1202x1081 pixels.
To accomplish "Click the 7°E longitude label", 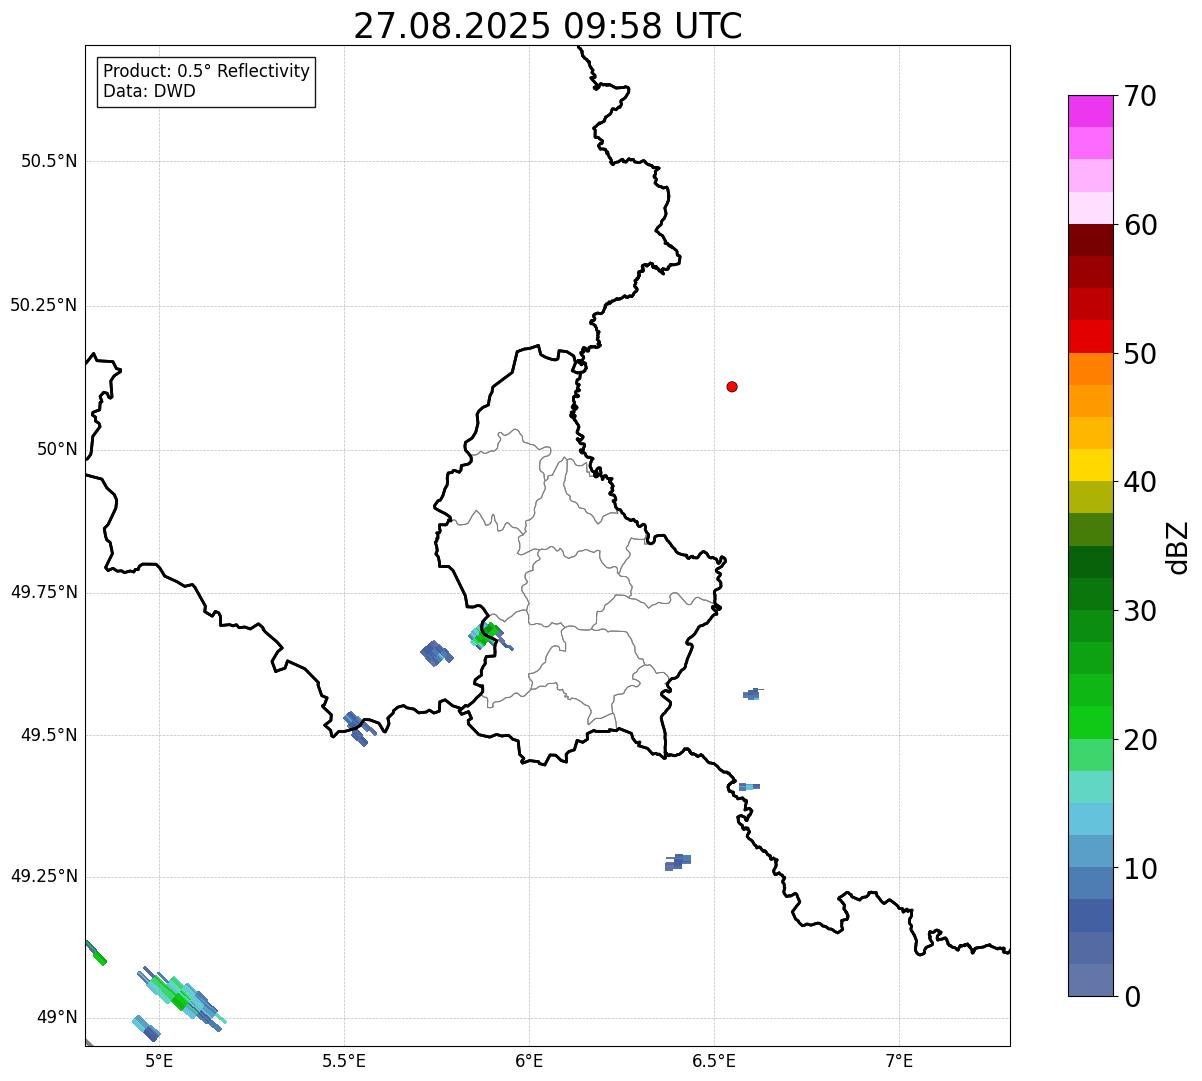I will 899,1060.
